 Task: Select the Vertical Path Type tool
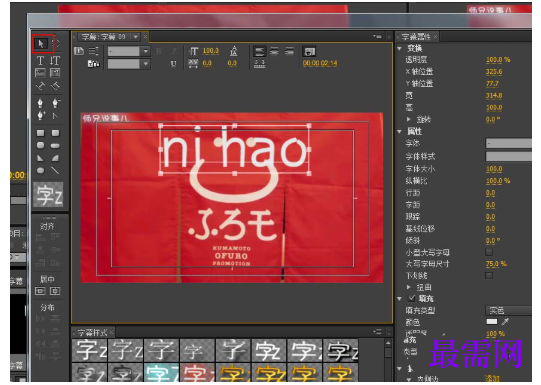(x=55, y=86)
